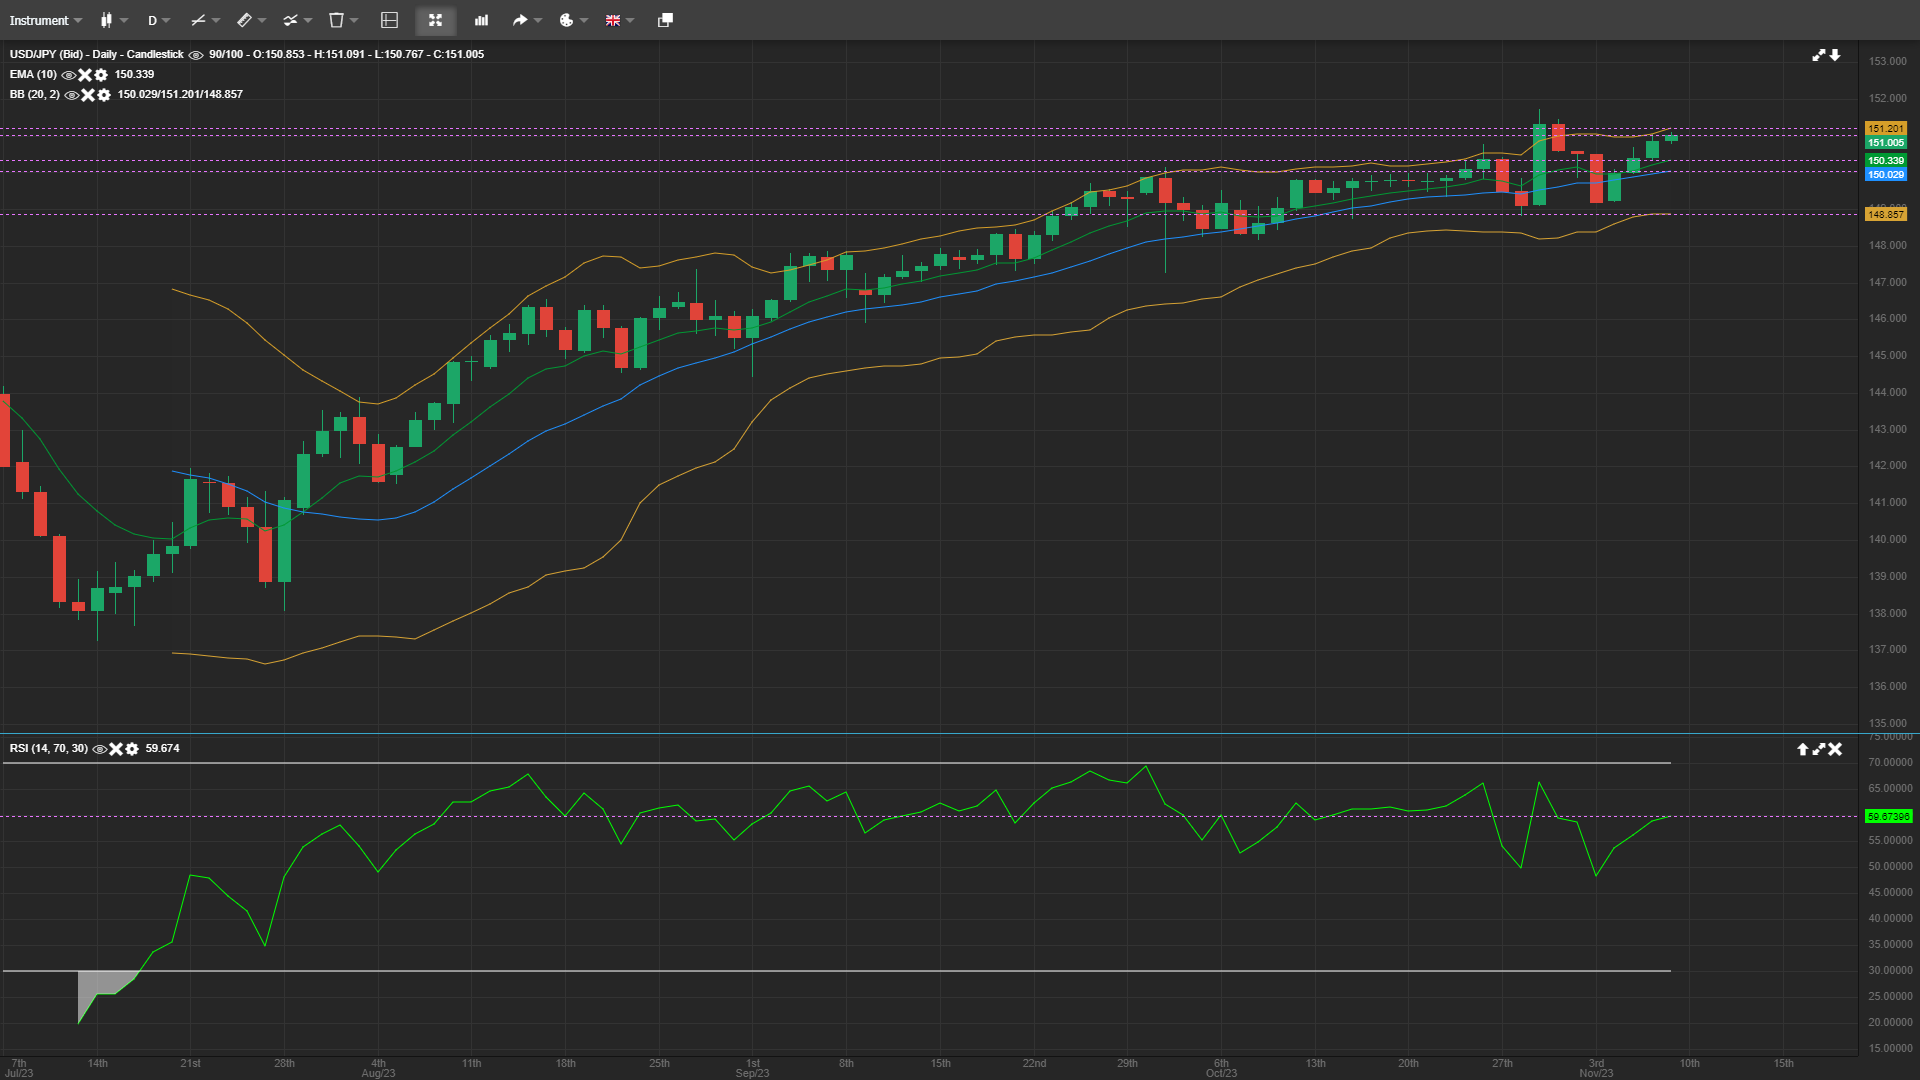Toggle the crosshair fullscreen-arrows button
This screenshot has width=1920, height=1080.
(x=435, y=20)
